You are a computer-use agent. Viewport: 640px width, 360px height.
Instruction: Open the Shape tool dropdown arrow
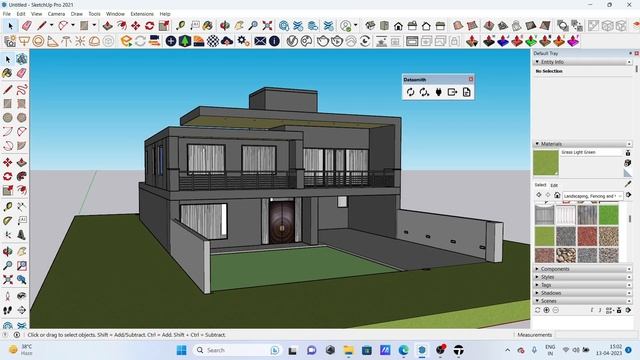(x=94, y=26)
